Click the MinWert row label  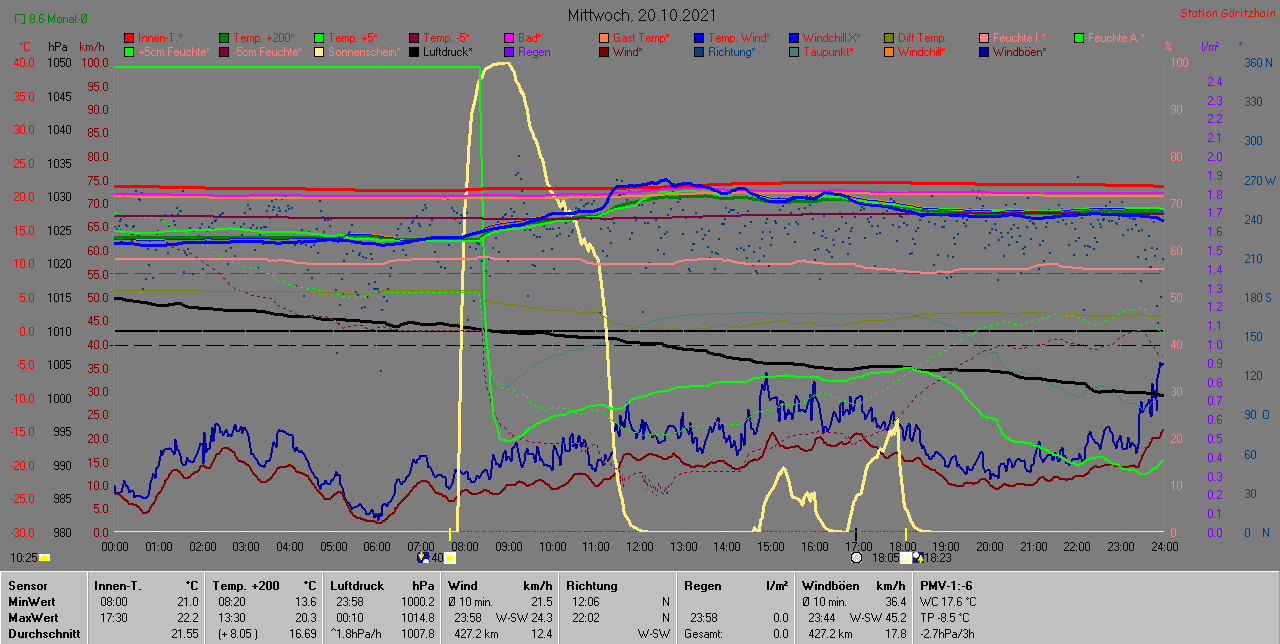(31, 601)
